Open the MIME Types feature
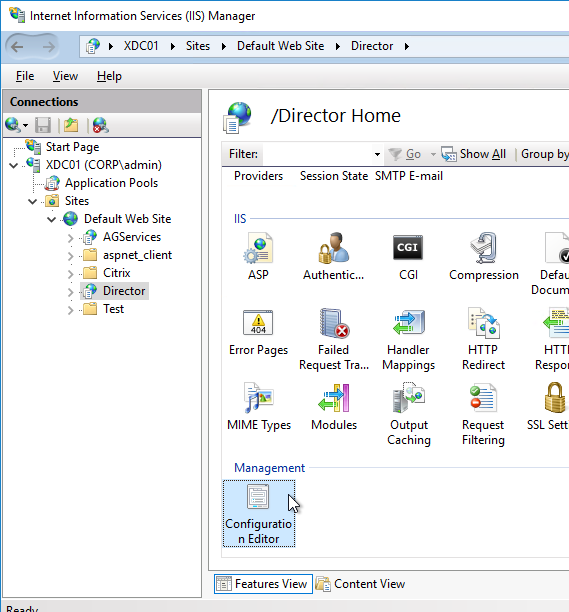 pyautogui.click(x=259, y=406)
